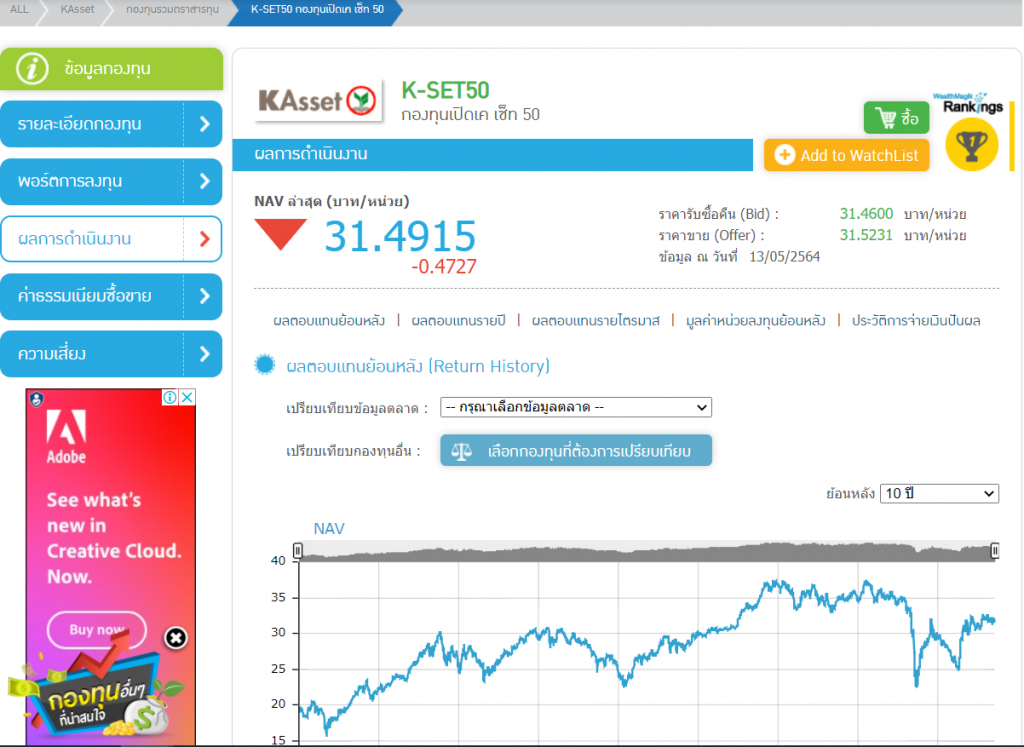Expand the chevron on ค่าธรรมเนียมซื้อขาย
Screen dimensions: 1024x747
point(204,296)
